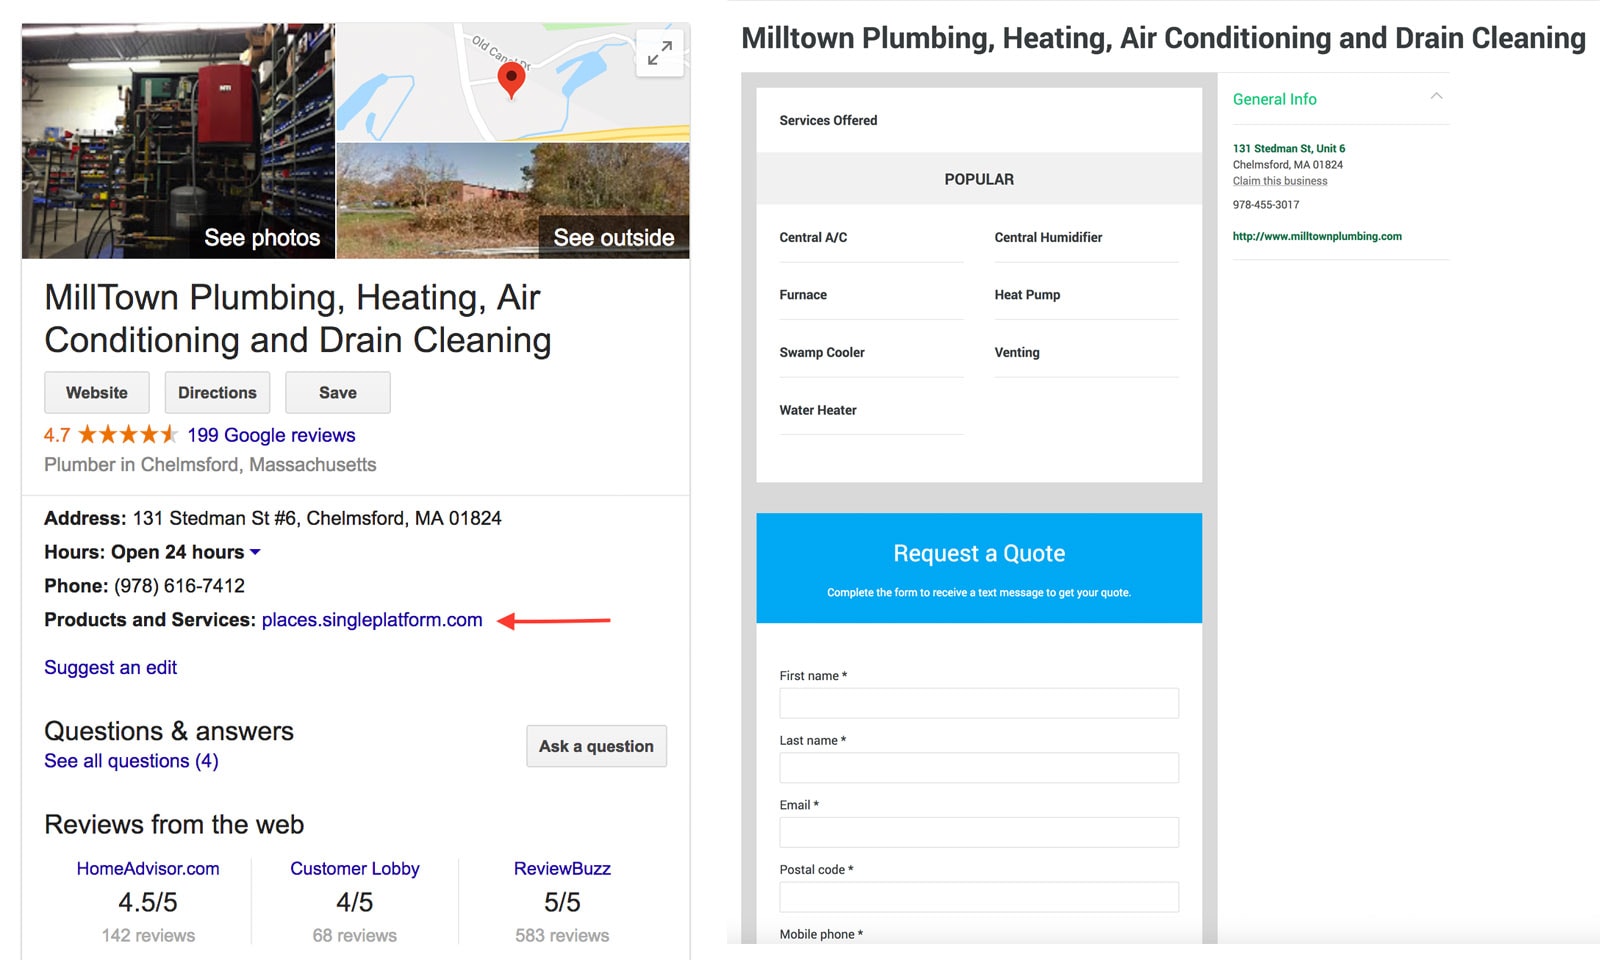
Task: Open the See outside street view
Action: point(512,201)
